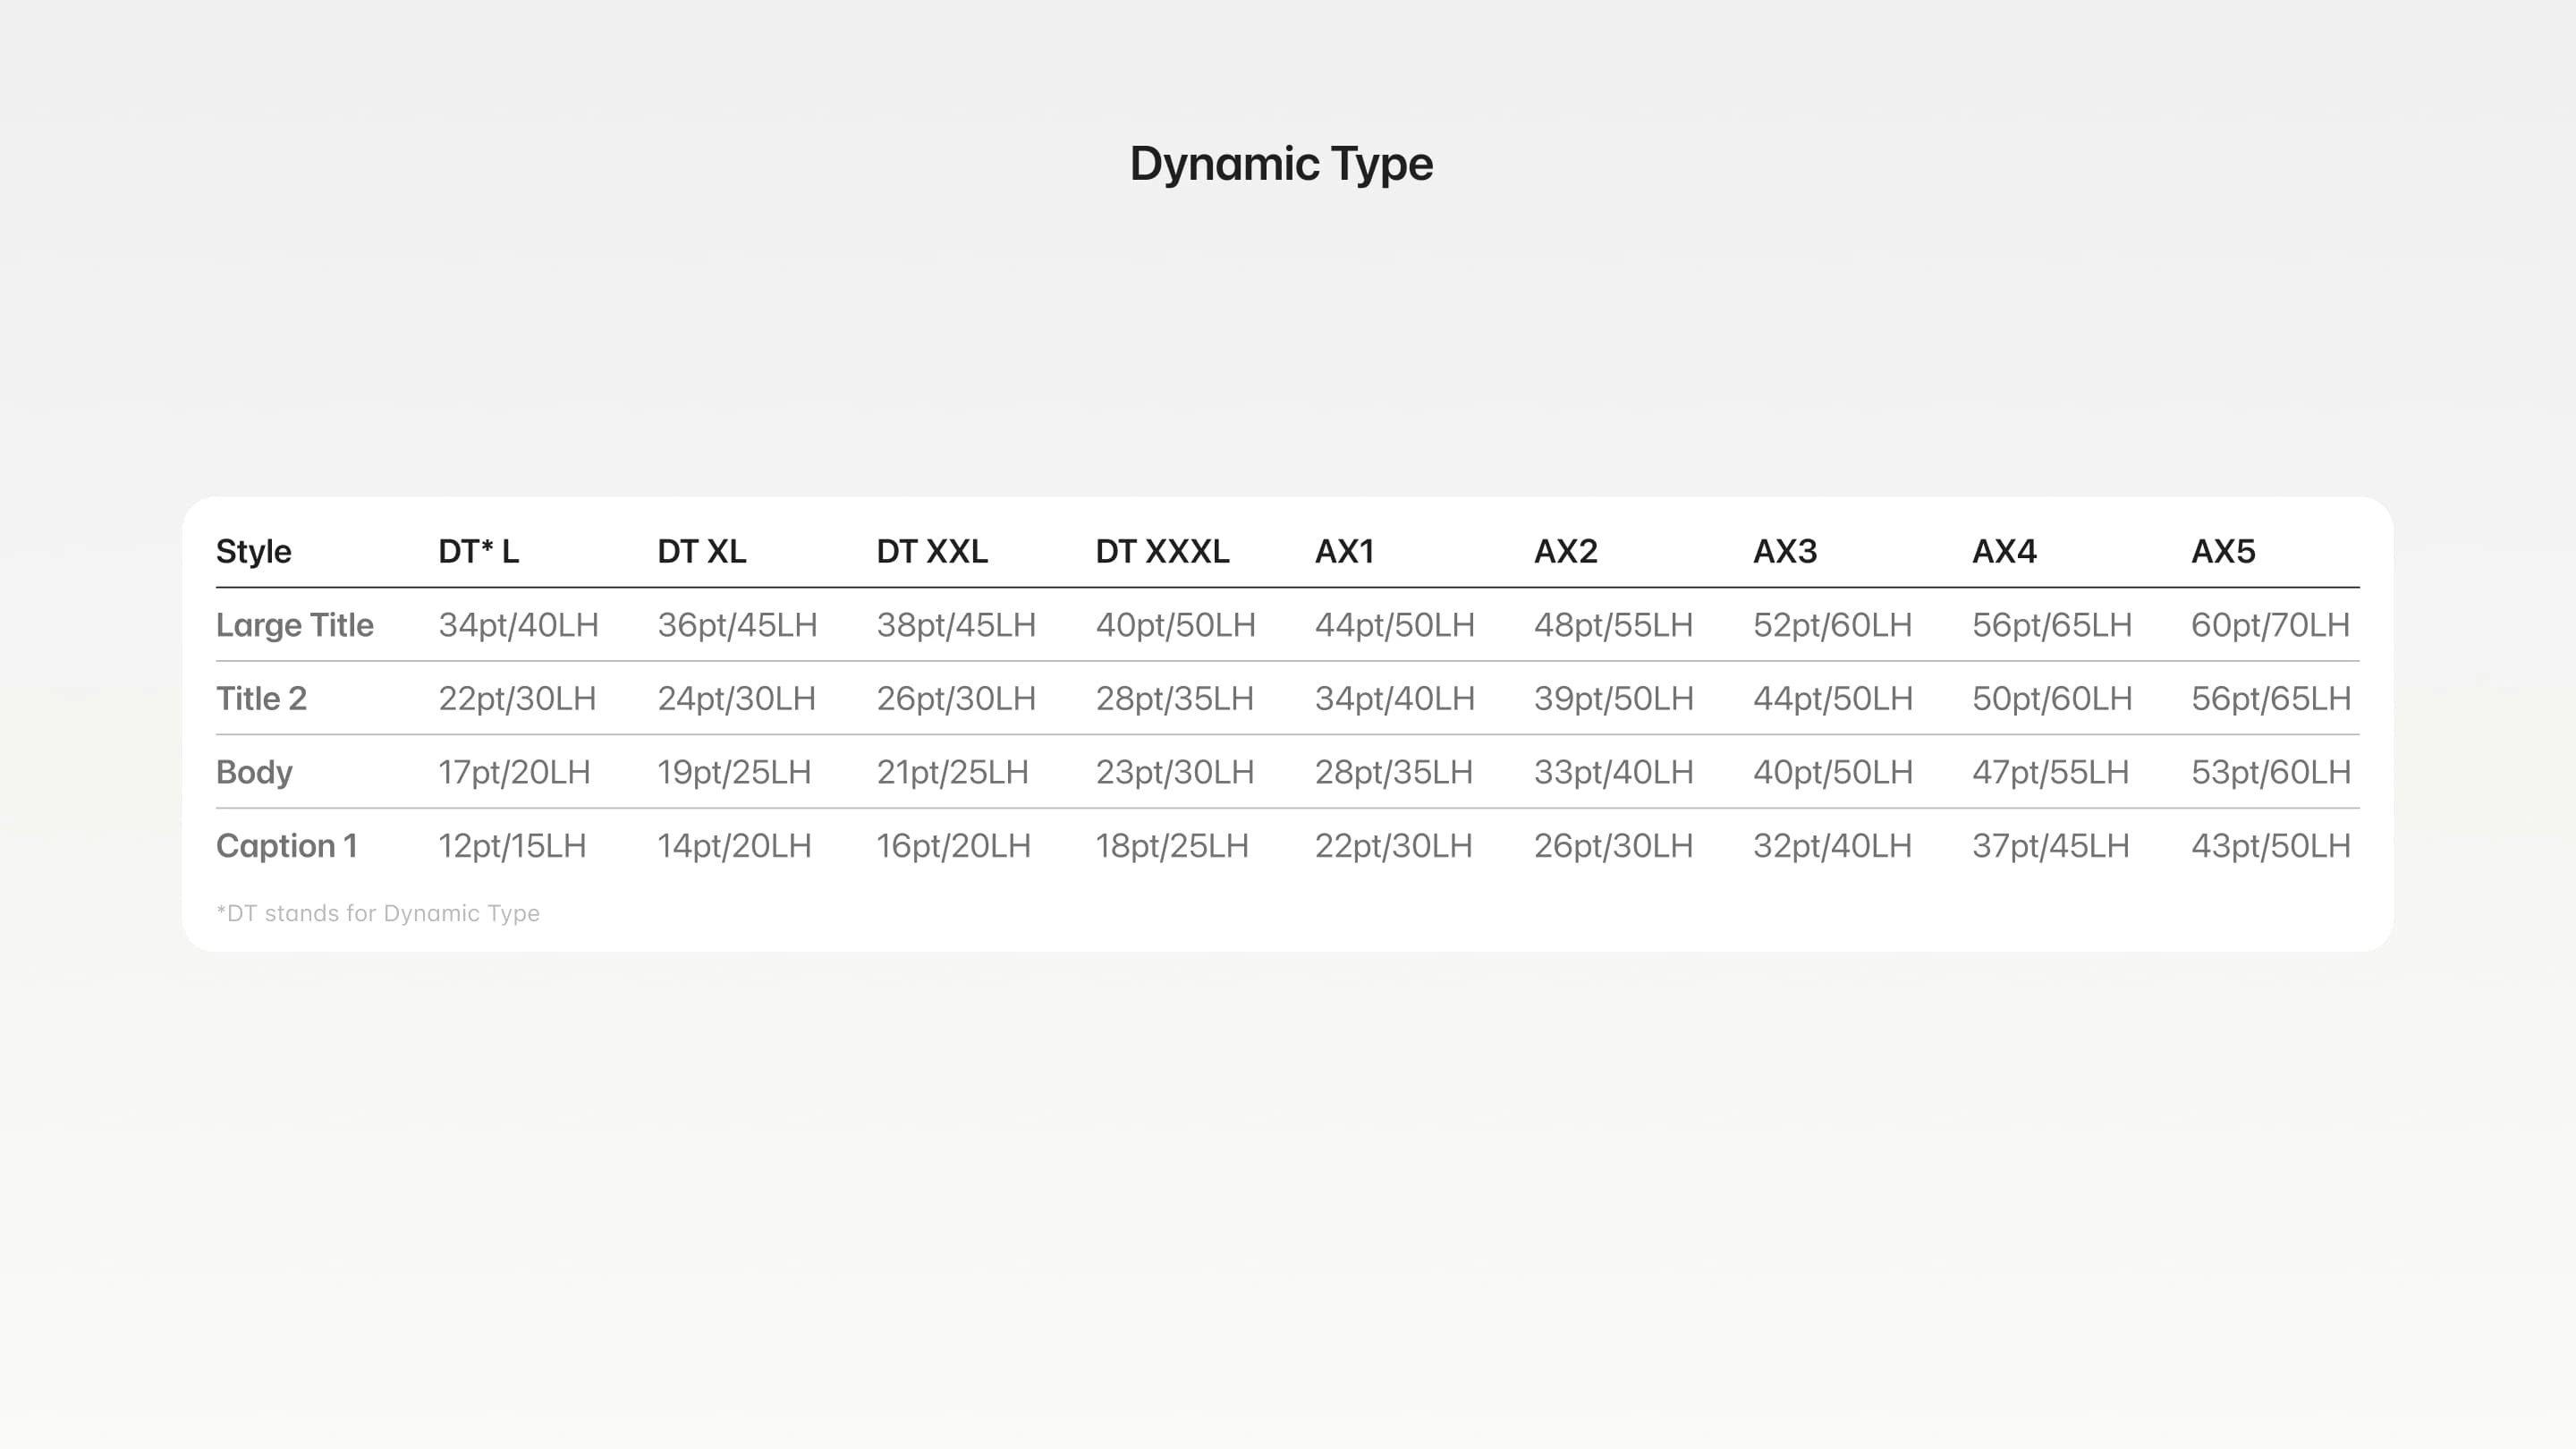Click the 19pt/25LH cell
The image size is (2576, 1449).
[735, 772]
